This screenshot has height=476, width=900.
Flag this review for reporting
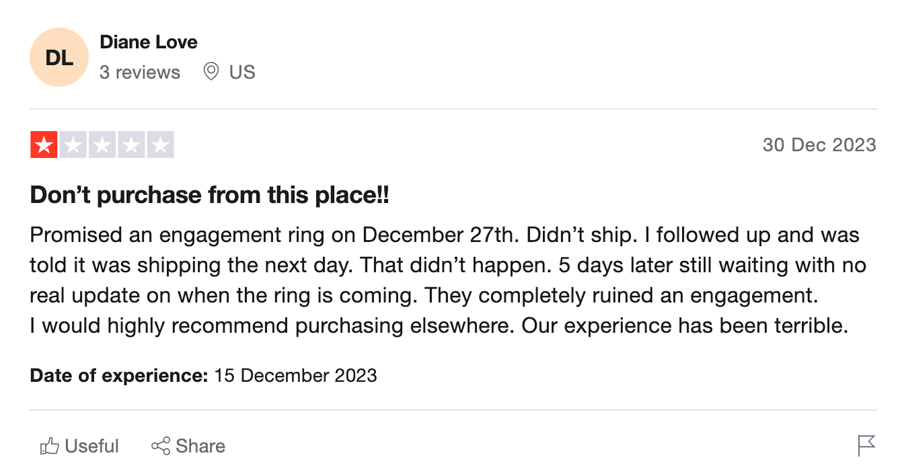click(866, 446)
